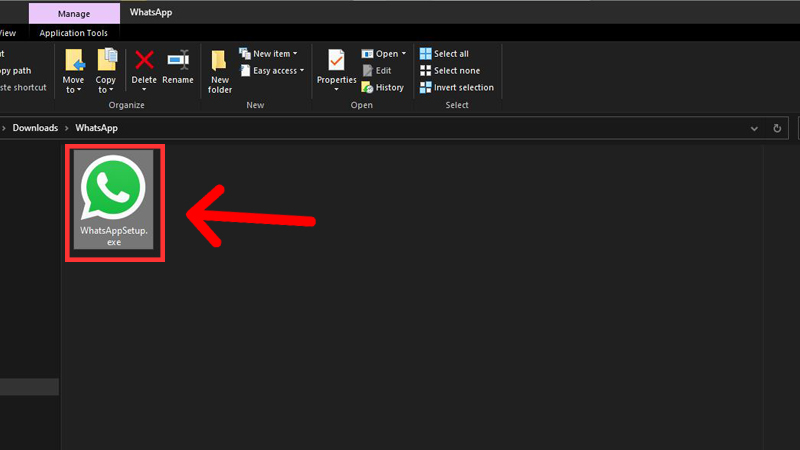Click the Move to folder icon
Screen dimensions: 800x450
[74, 61]
